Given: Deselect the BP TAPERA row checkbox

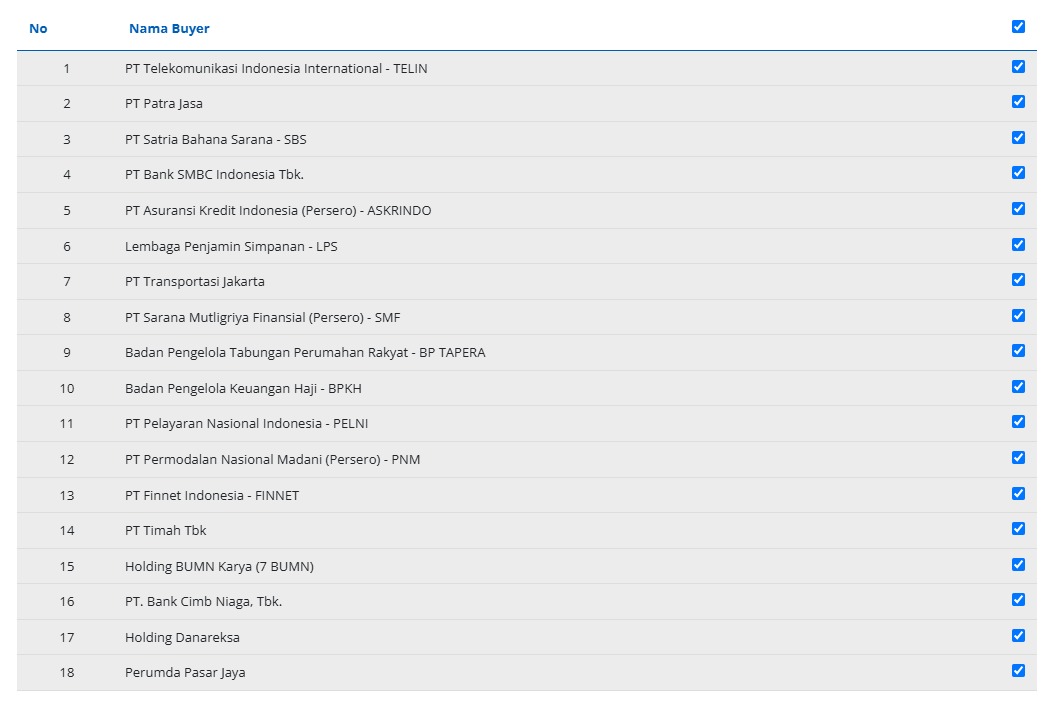Looking at the screenshot, I should coord(1018,351).
